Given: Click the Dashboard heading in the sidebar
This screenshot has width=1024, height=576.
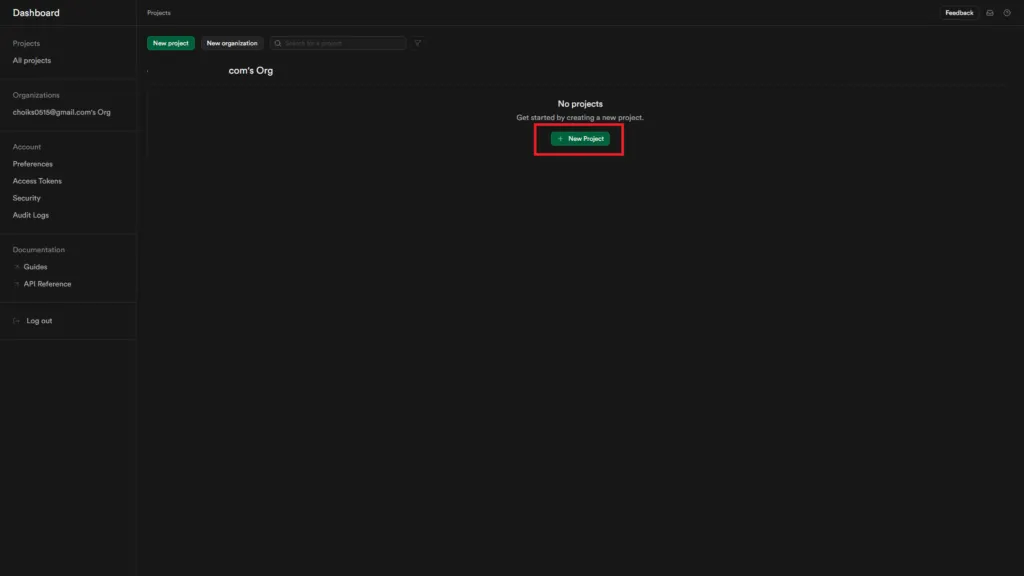Looking at the screenshot, I should coord(35,12).
